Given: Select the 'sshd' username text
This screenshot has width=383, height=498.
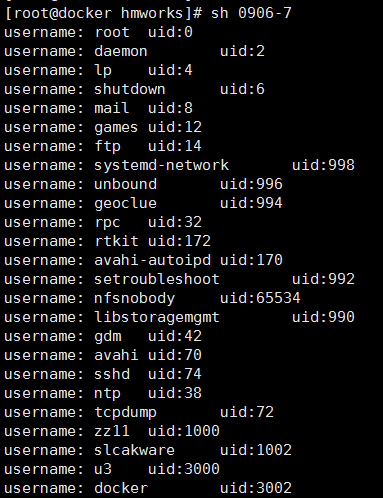Looking at the screenshot, I should click(112, 374).
